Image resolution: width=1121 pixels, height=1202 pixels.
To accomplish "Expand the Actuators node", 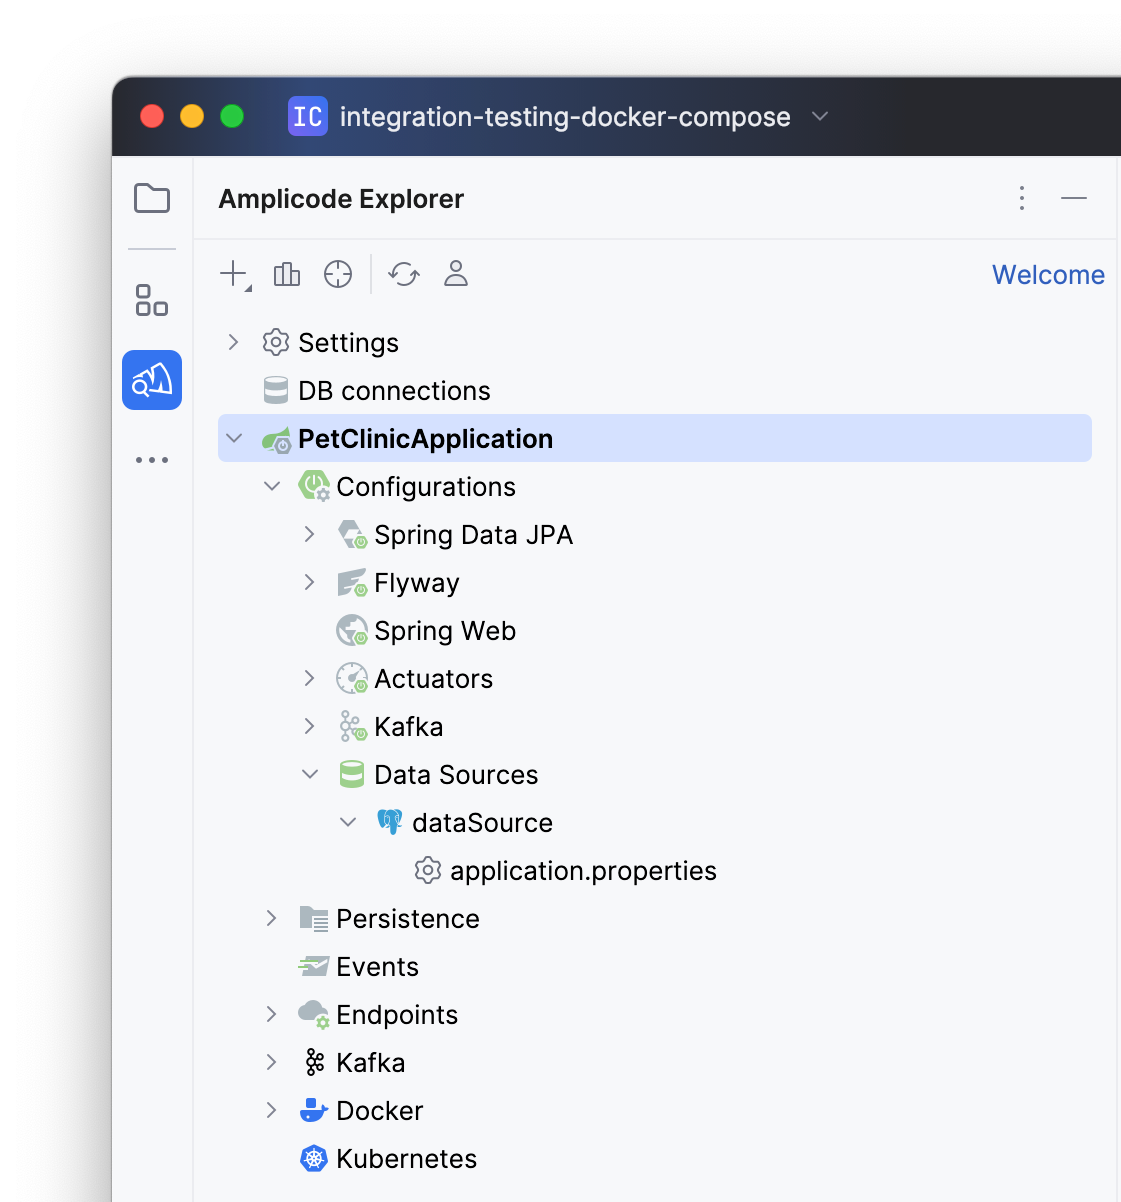I will [x=309, y=678].
